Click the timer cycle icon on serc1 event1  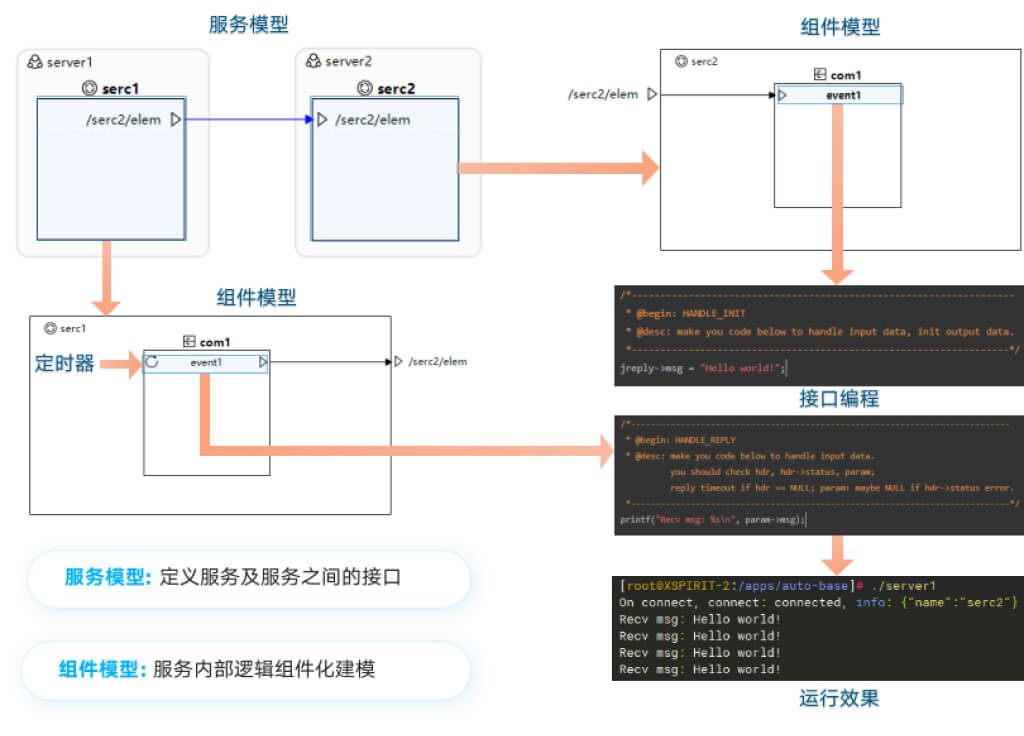(152, 362)
